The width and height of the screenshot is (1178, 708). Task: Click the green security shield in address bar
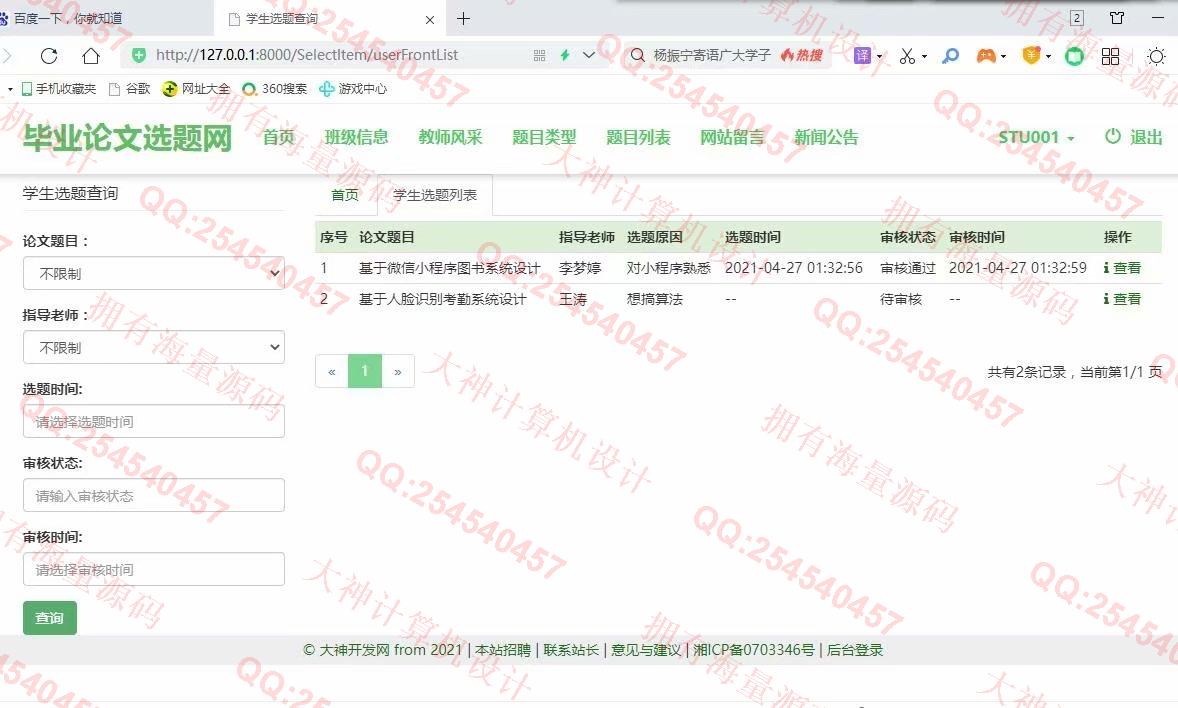click(138, 55)
